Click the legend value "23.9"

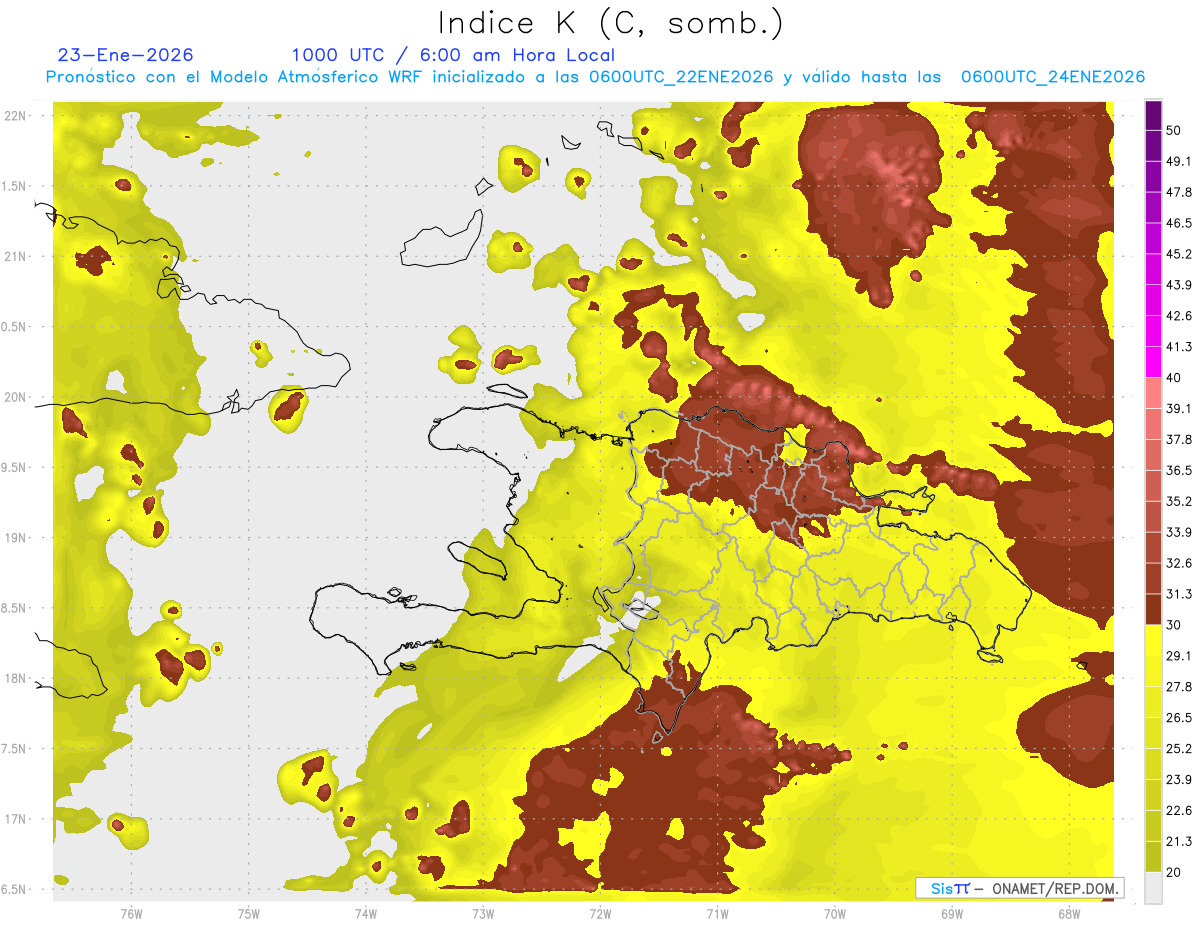(1179, 780)
